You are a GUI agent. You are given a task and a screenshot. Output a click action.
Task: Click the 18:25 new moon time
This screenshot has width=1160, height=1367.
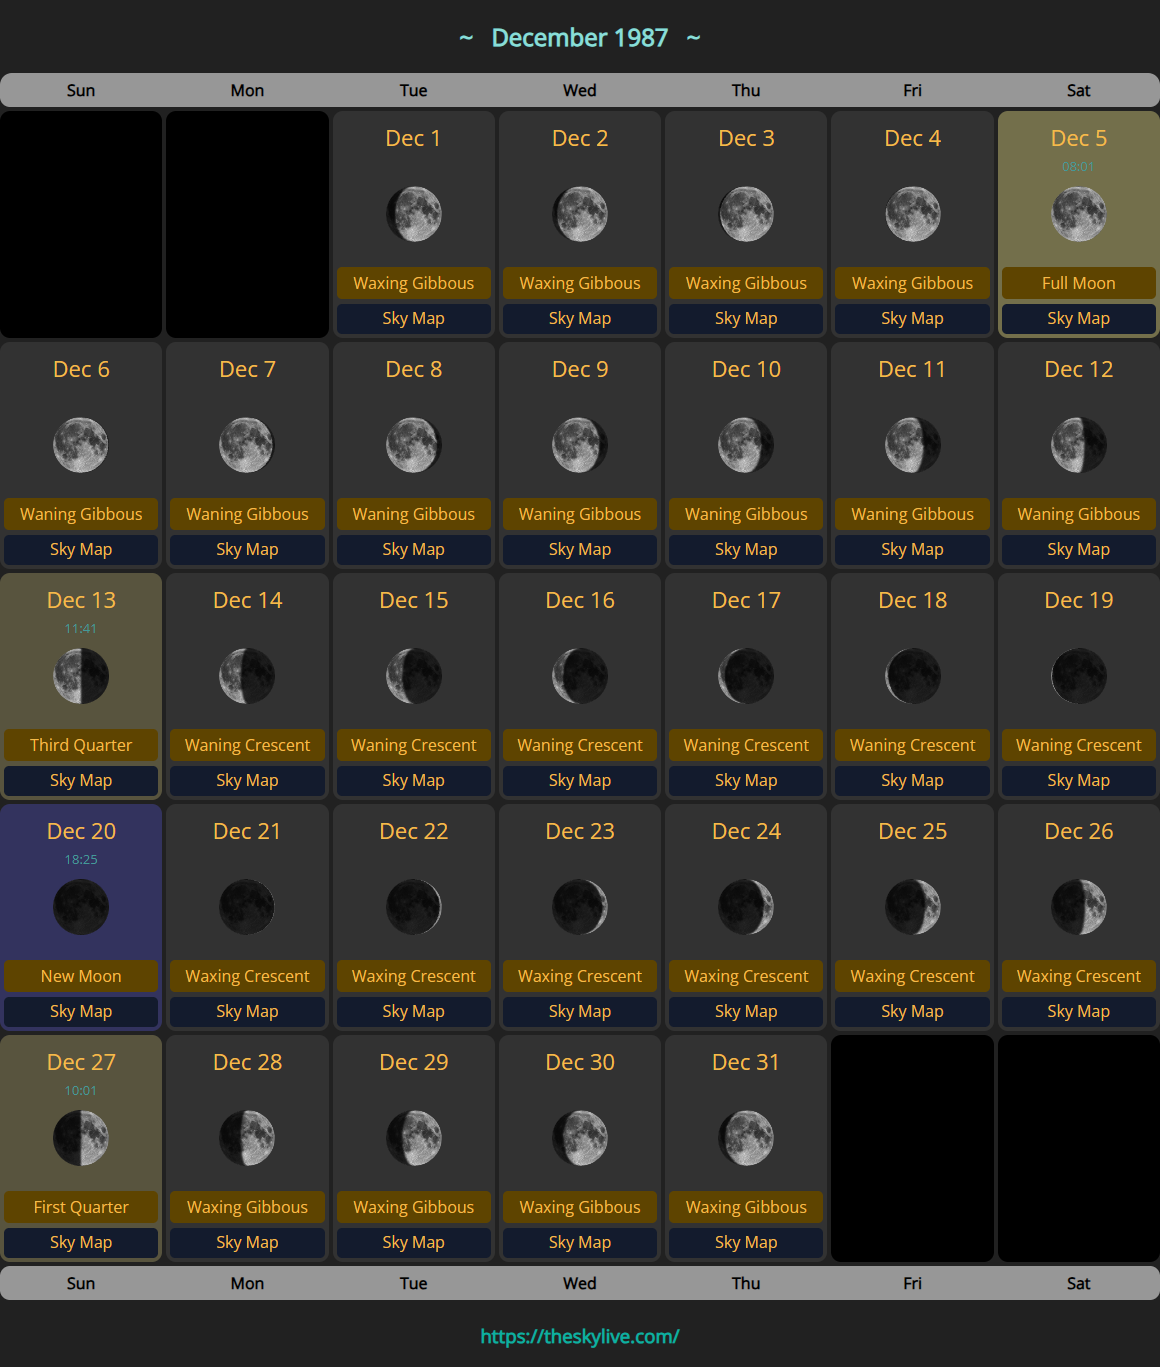[81, 859]
